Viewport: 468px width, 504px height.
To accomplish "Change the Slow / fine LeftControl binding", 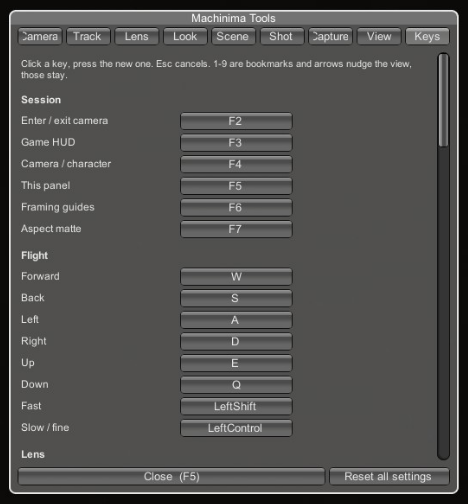I will 236,428.
